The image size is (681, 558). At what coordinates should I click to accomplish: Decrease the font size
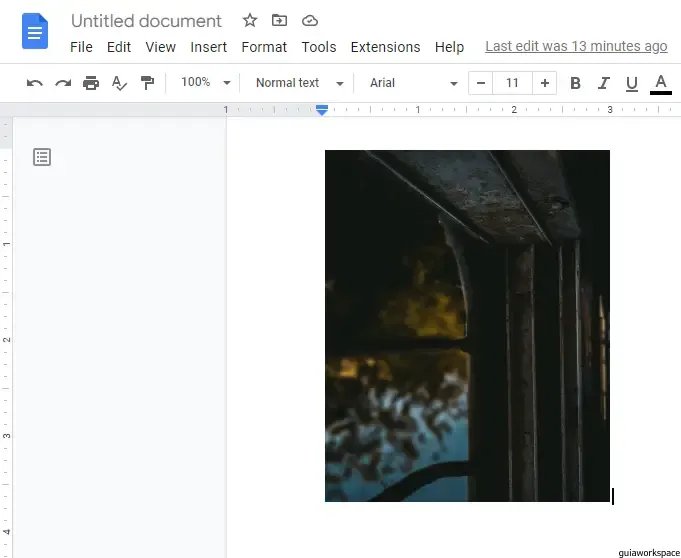pyautogui.click(x=481, y=83)
